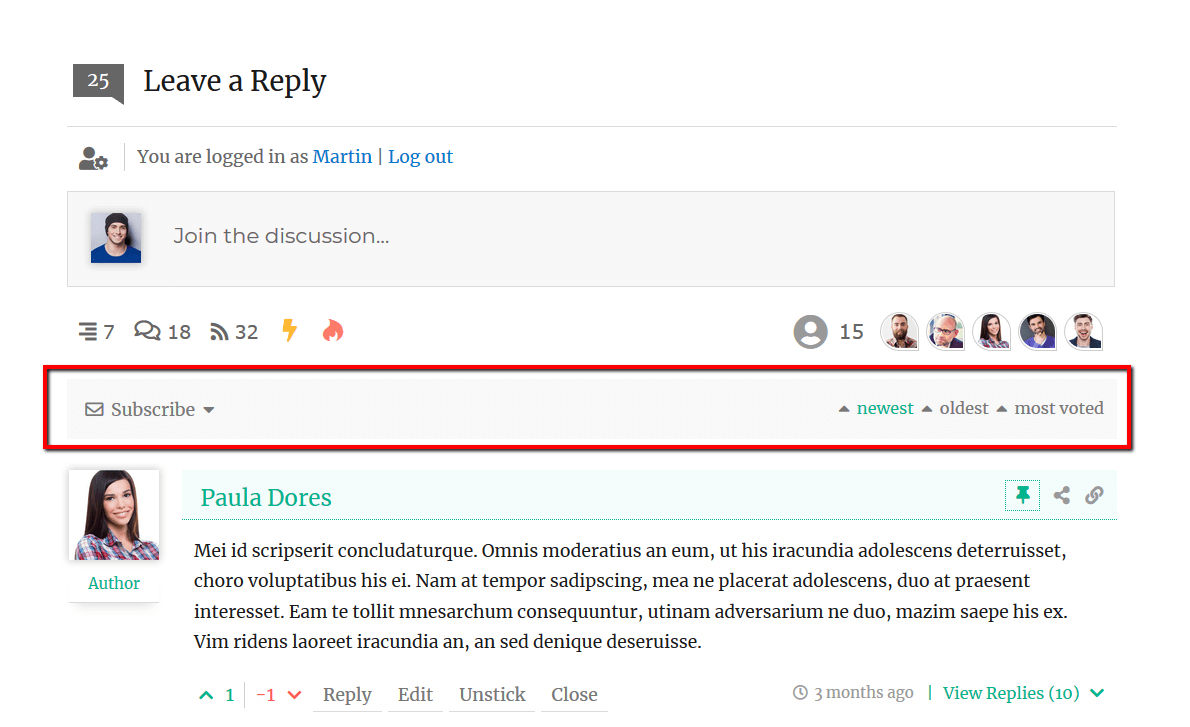Click the lightning bolt hot threads icon
This screenshot has height=727, width=1190.
pos(289,331)
